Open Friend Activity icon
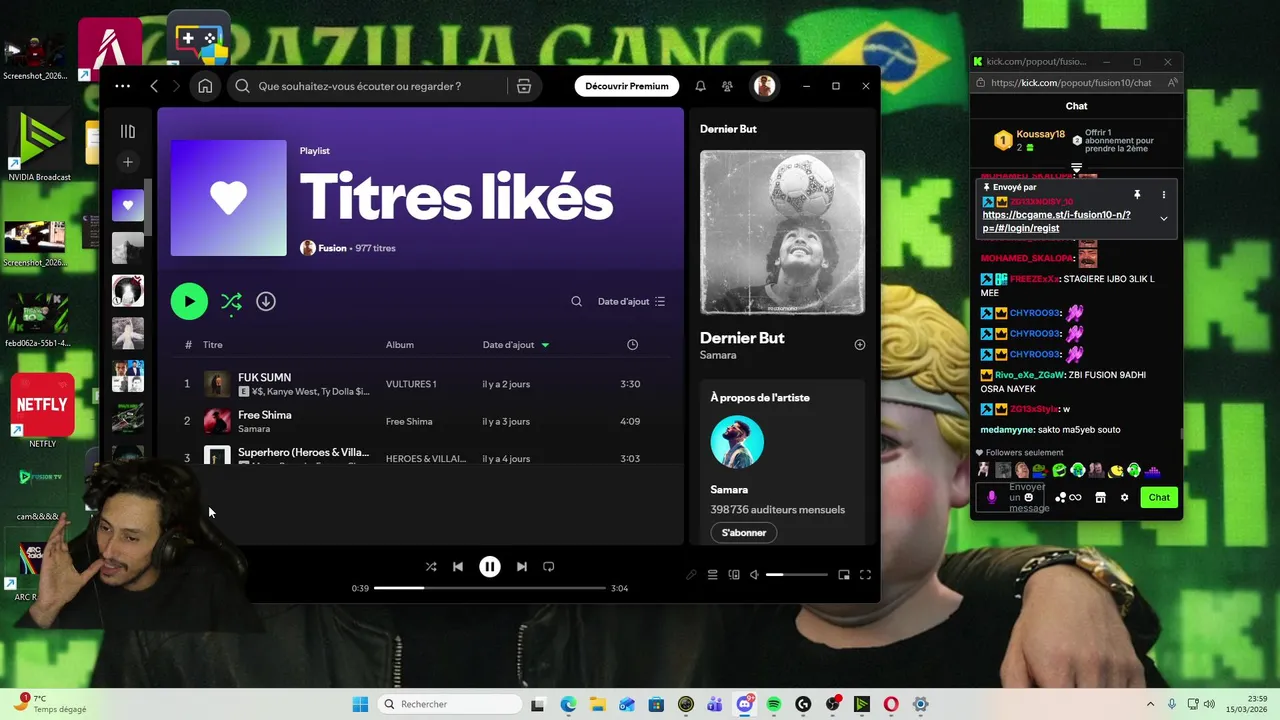 tap(728, 86)
